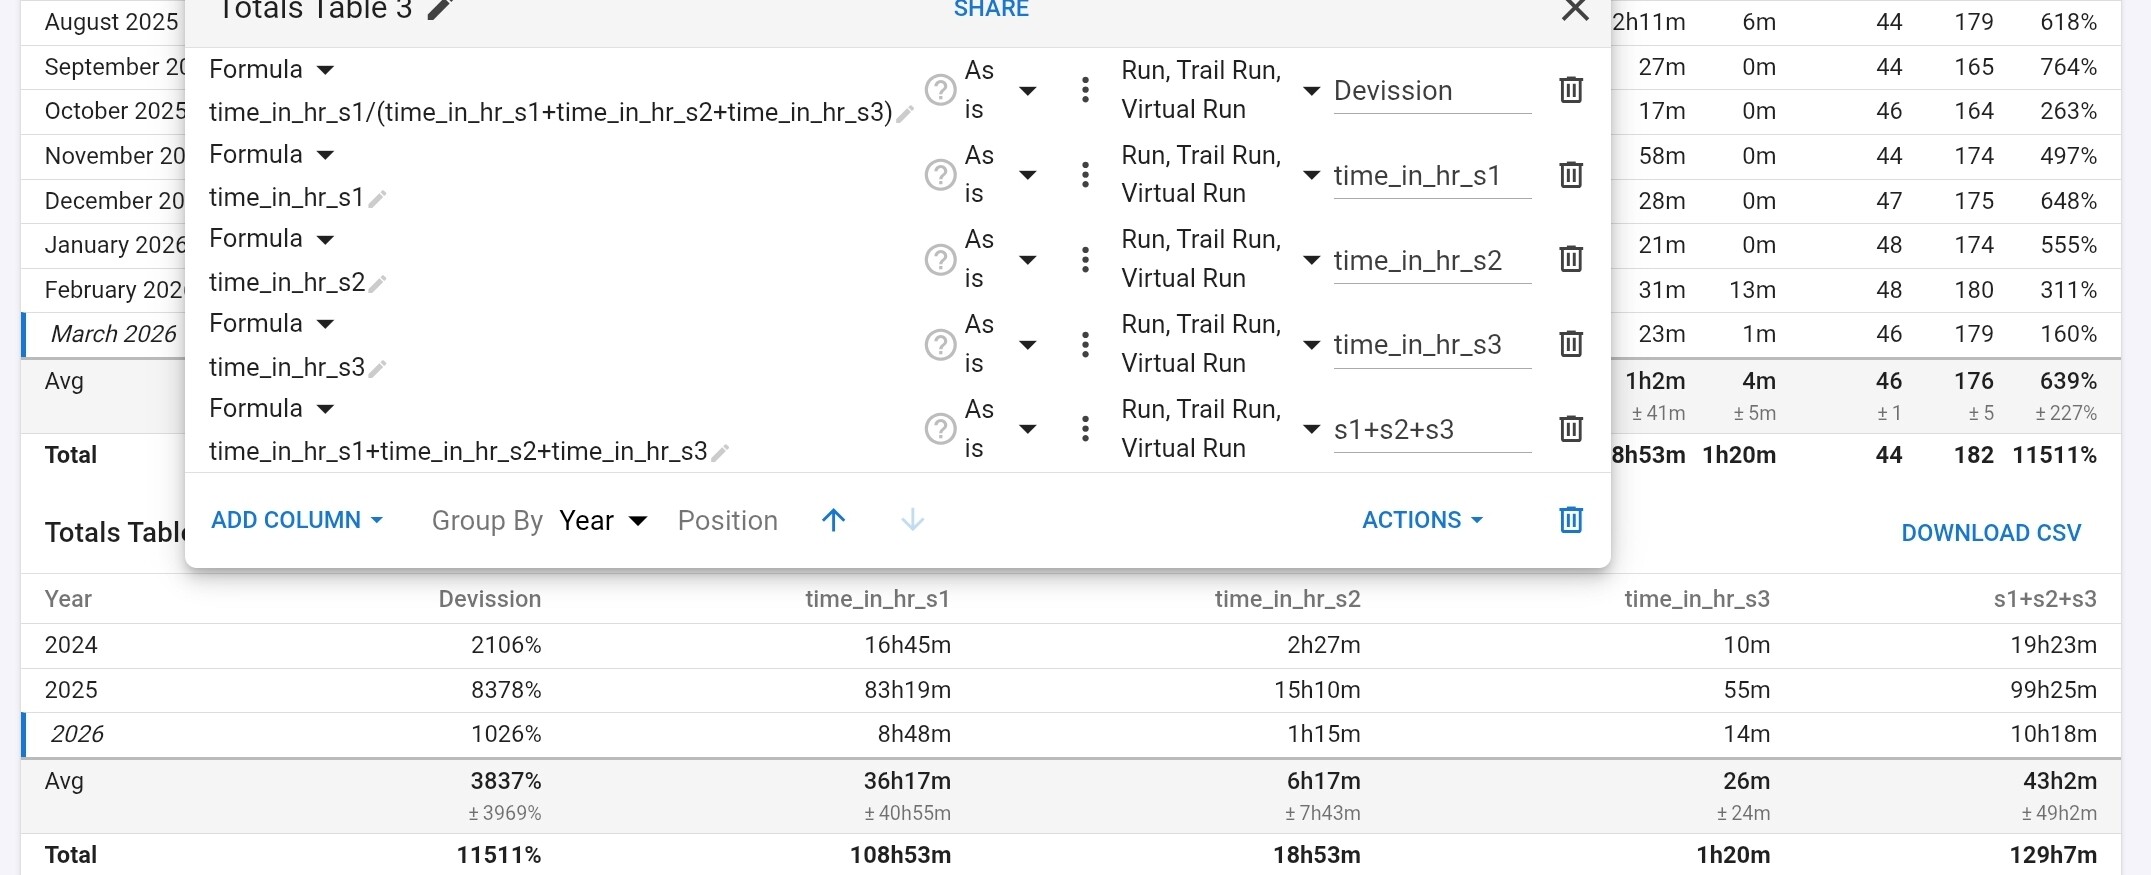Click the pencil icon beside Totals Table 3
2151x875 pixels.
[x=439, y=10]
